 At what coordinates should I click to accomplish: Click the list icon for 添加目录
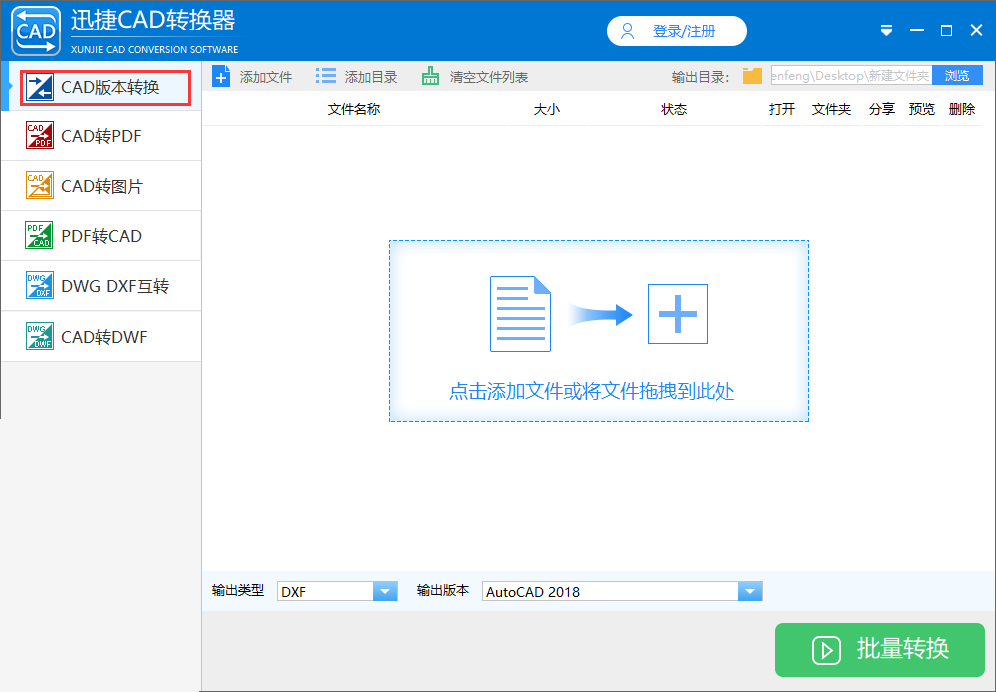tap(326, 76)
